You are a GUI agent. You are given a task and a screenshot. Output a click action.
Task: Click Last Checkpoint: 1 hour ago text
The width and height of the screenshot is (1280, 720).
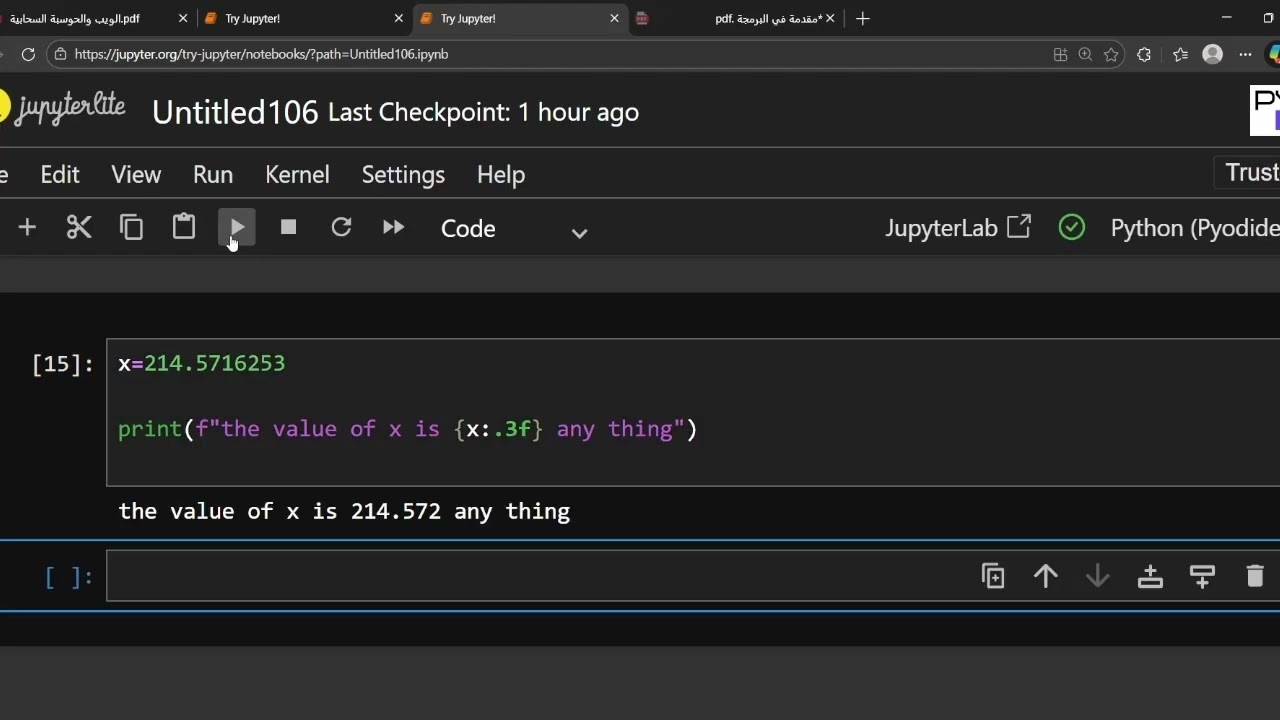tap(483, 112)
